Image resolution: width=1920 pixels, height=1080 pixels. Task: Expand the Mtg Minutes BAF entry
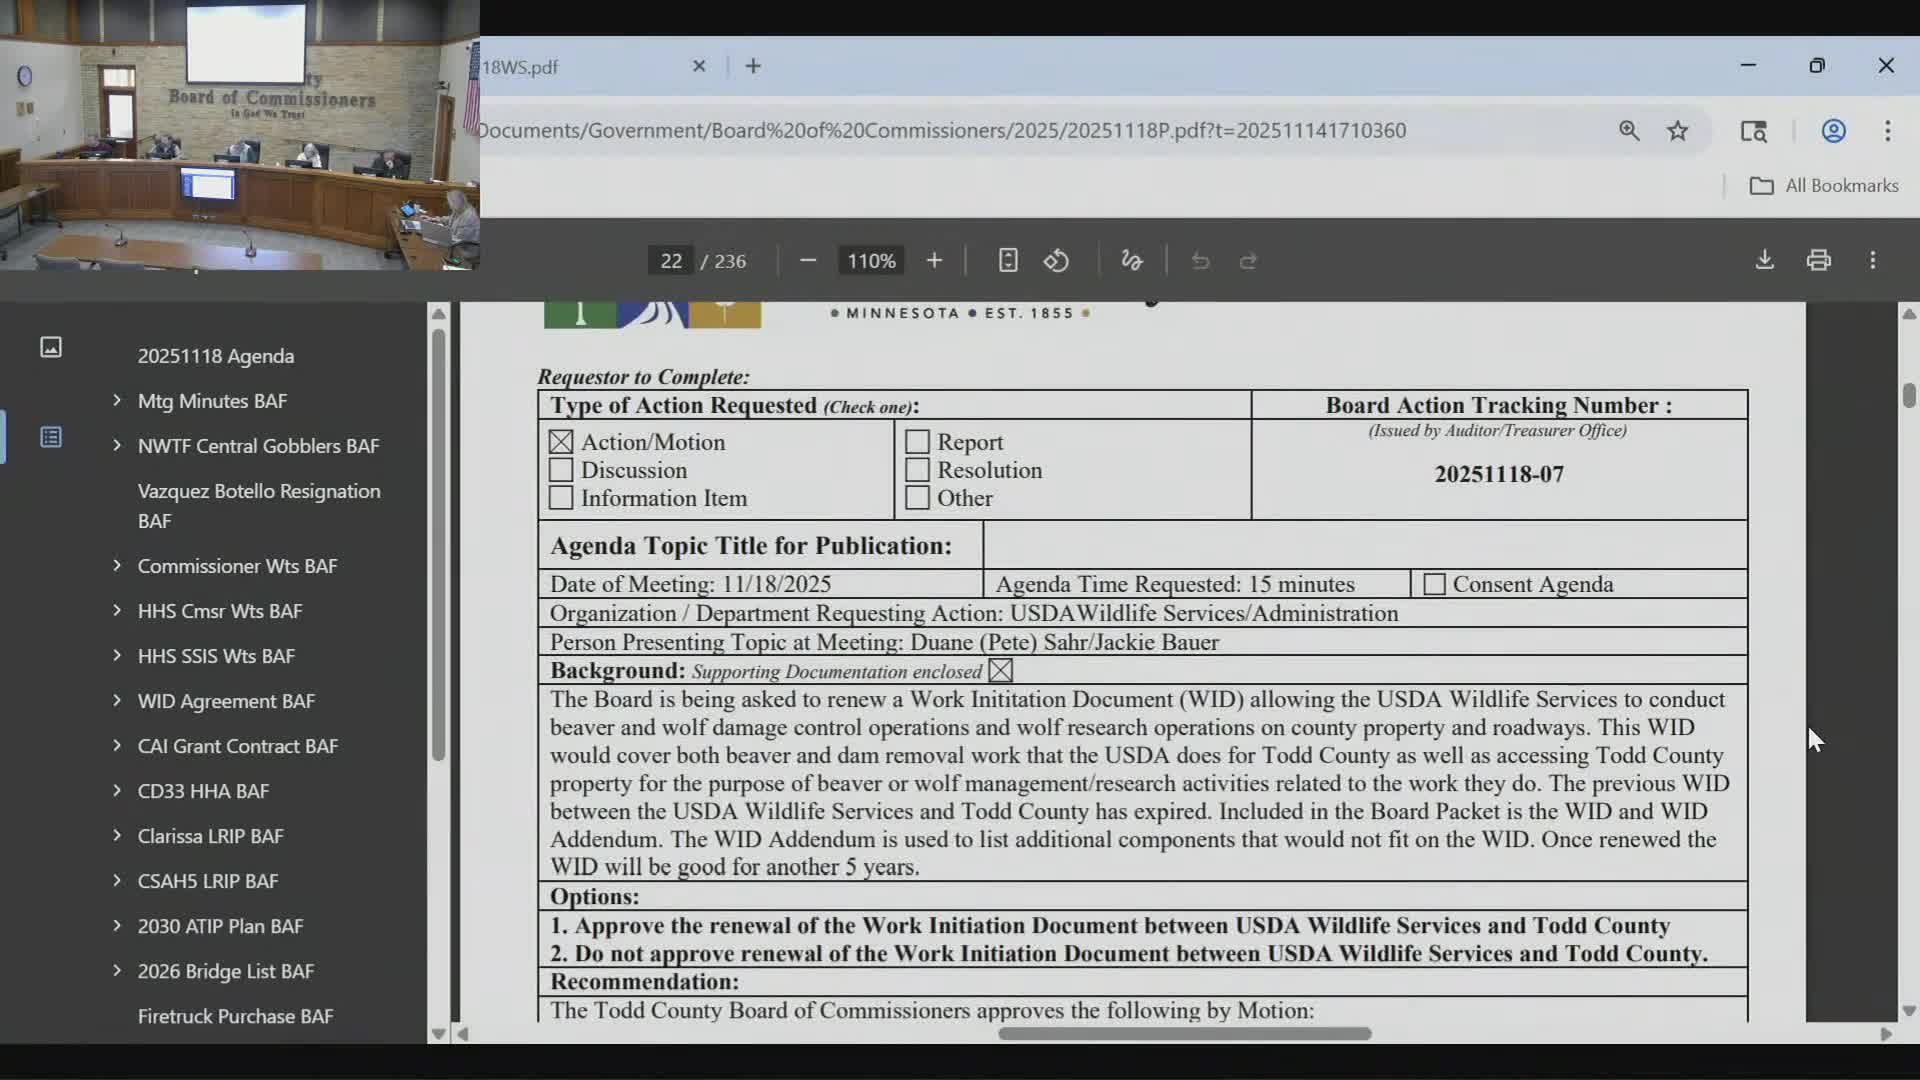[x=117, y=401]
